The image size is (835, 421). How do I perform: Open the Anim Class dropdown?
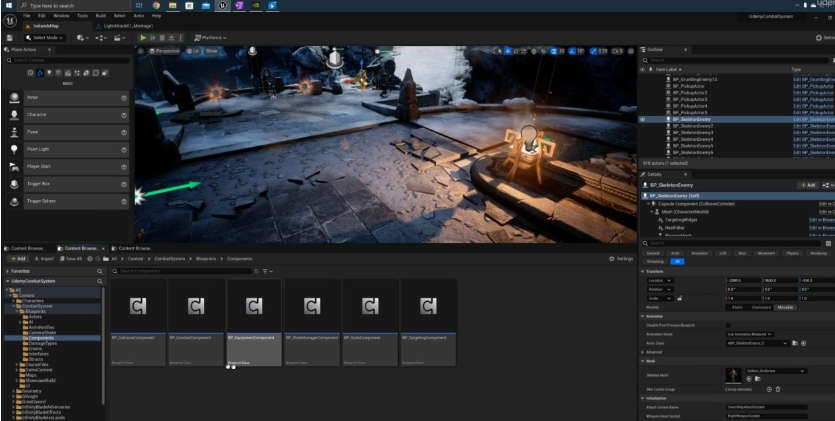pos(757,343)
